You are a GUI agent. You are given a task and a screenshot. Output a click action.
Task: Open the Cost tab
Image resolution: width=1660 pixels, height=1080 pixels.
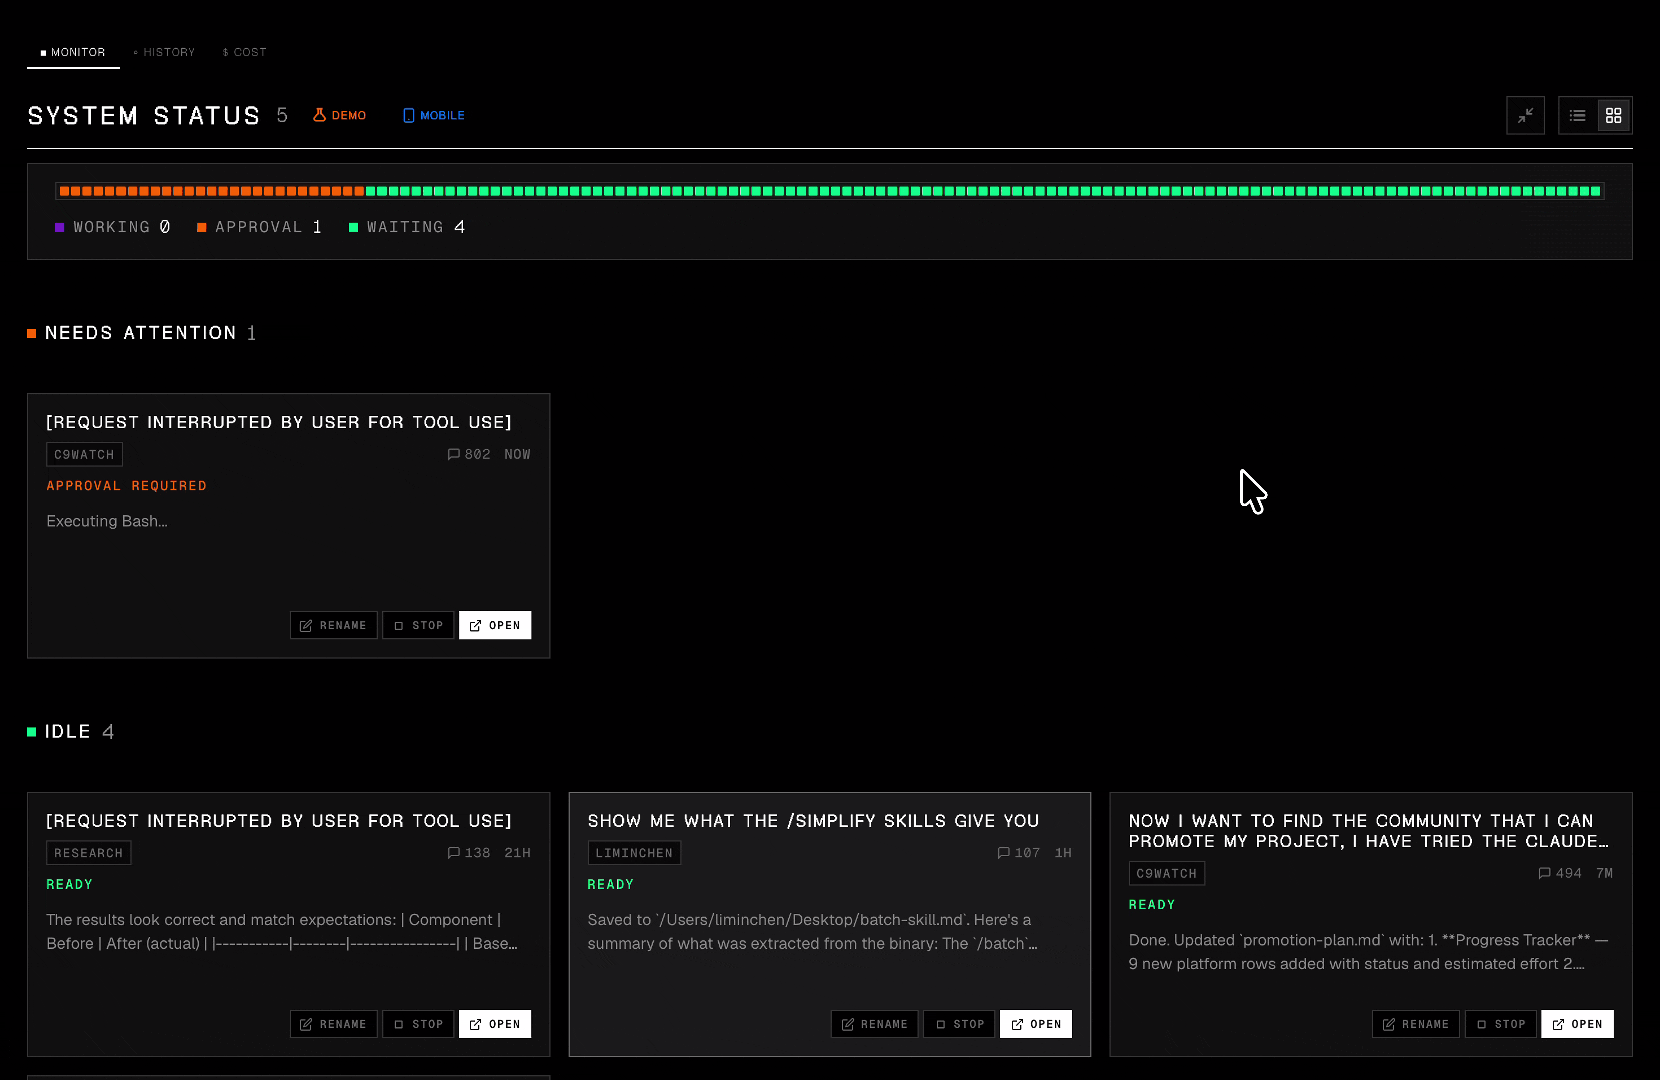pyautogui.click(x=244, y=52)
